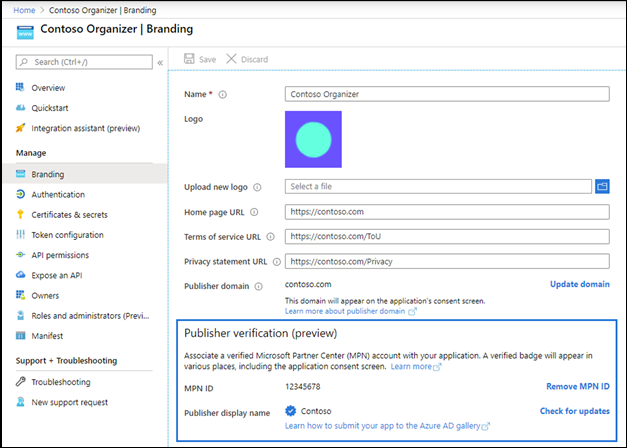Click the Integration assistant rocket icon
The width and height of the screenshot is (627, 448).
[20, 128]
